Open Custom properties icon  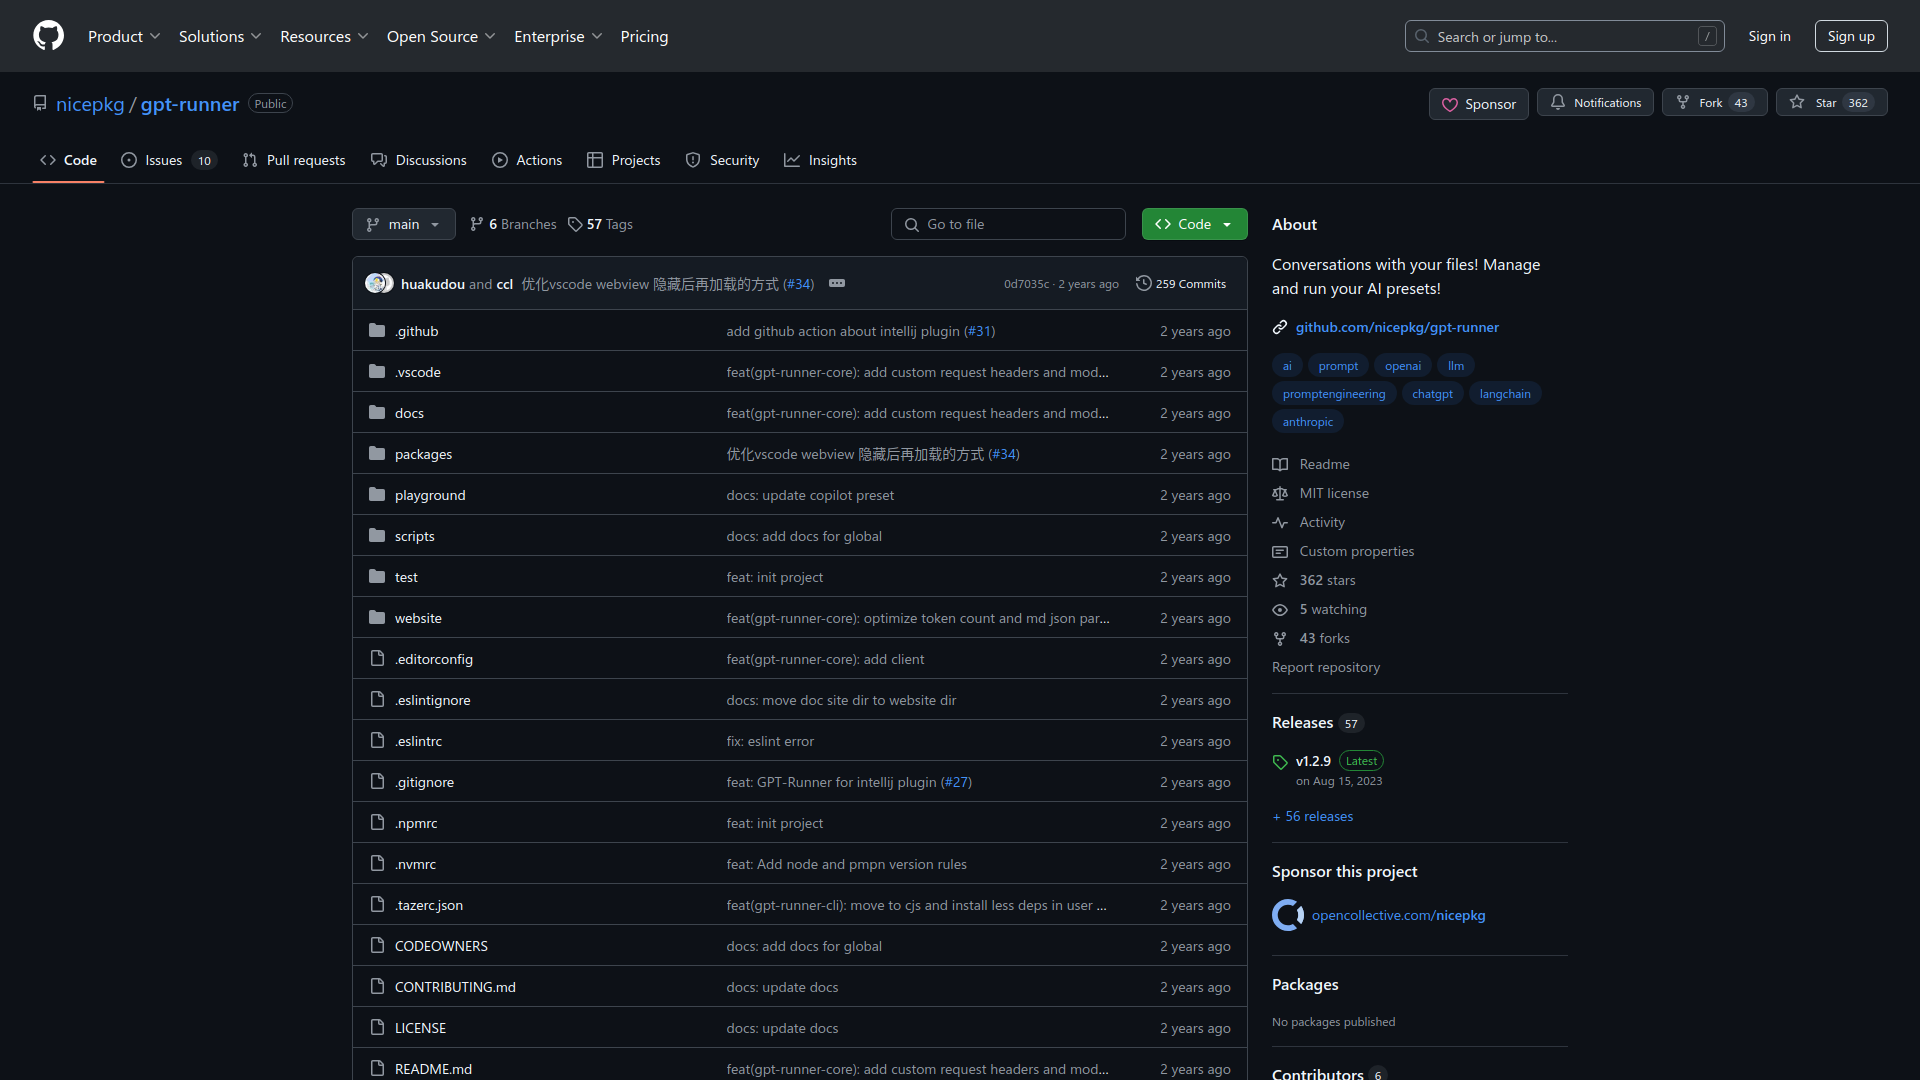[x=1280, y=551]
